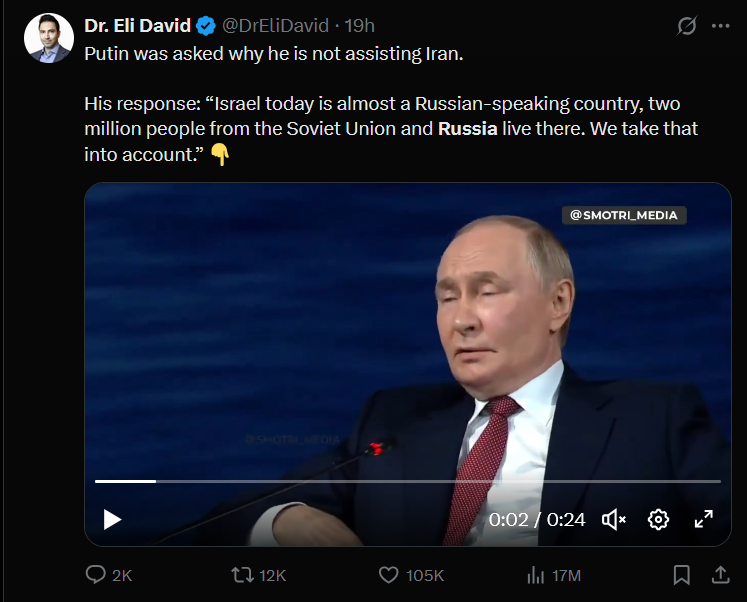Click the @DrEliDavid handle
747x602 pixels.
coord(275,26)
